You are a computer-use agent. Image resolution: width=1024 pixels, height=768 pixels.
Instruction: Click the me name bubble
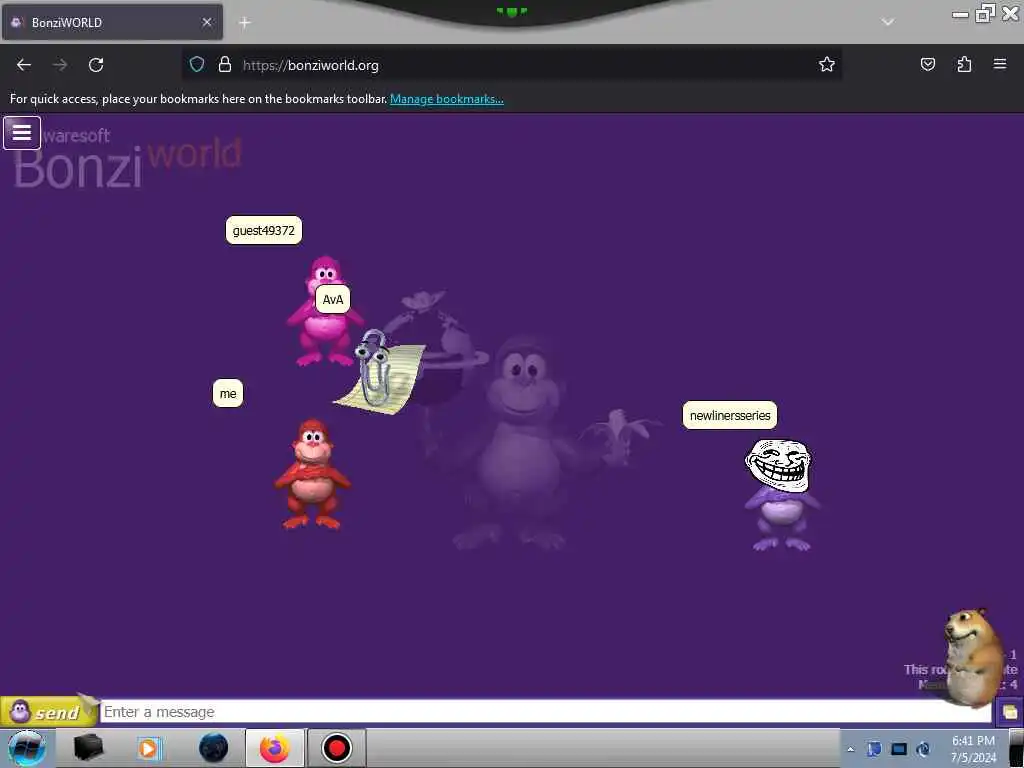coord(228,394)
